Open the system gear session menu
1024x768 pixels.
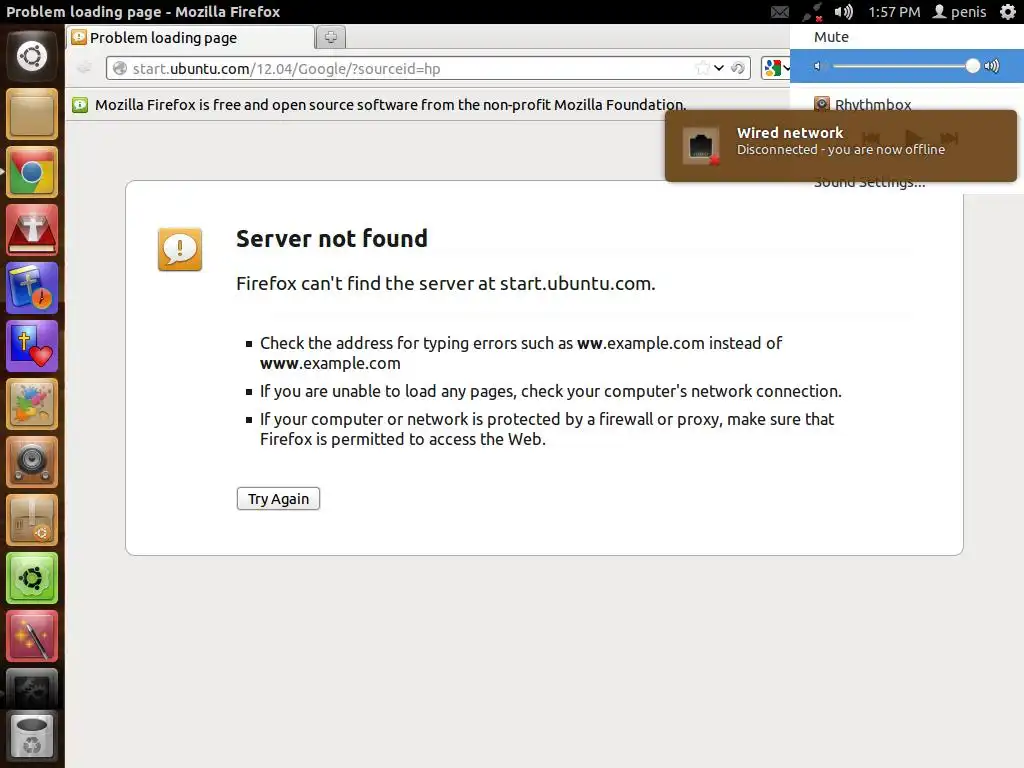coord(1008,12)
